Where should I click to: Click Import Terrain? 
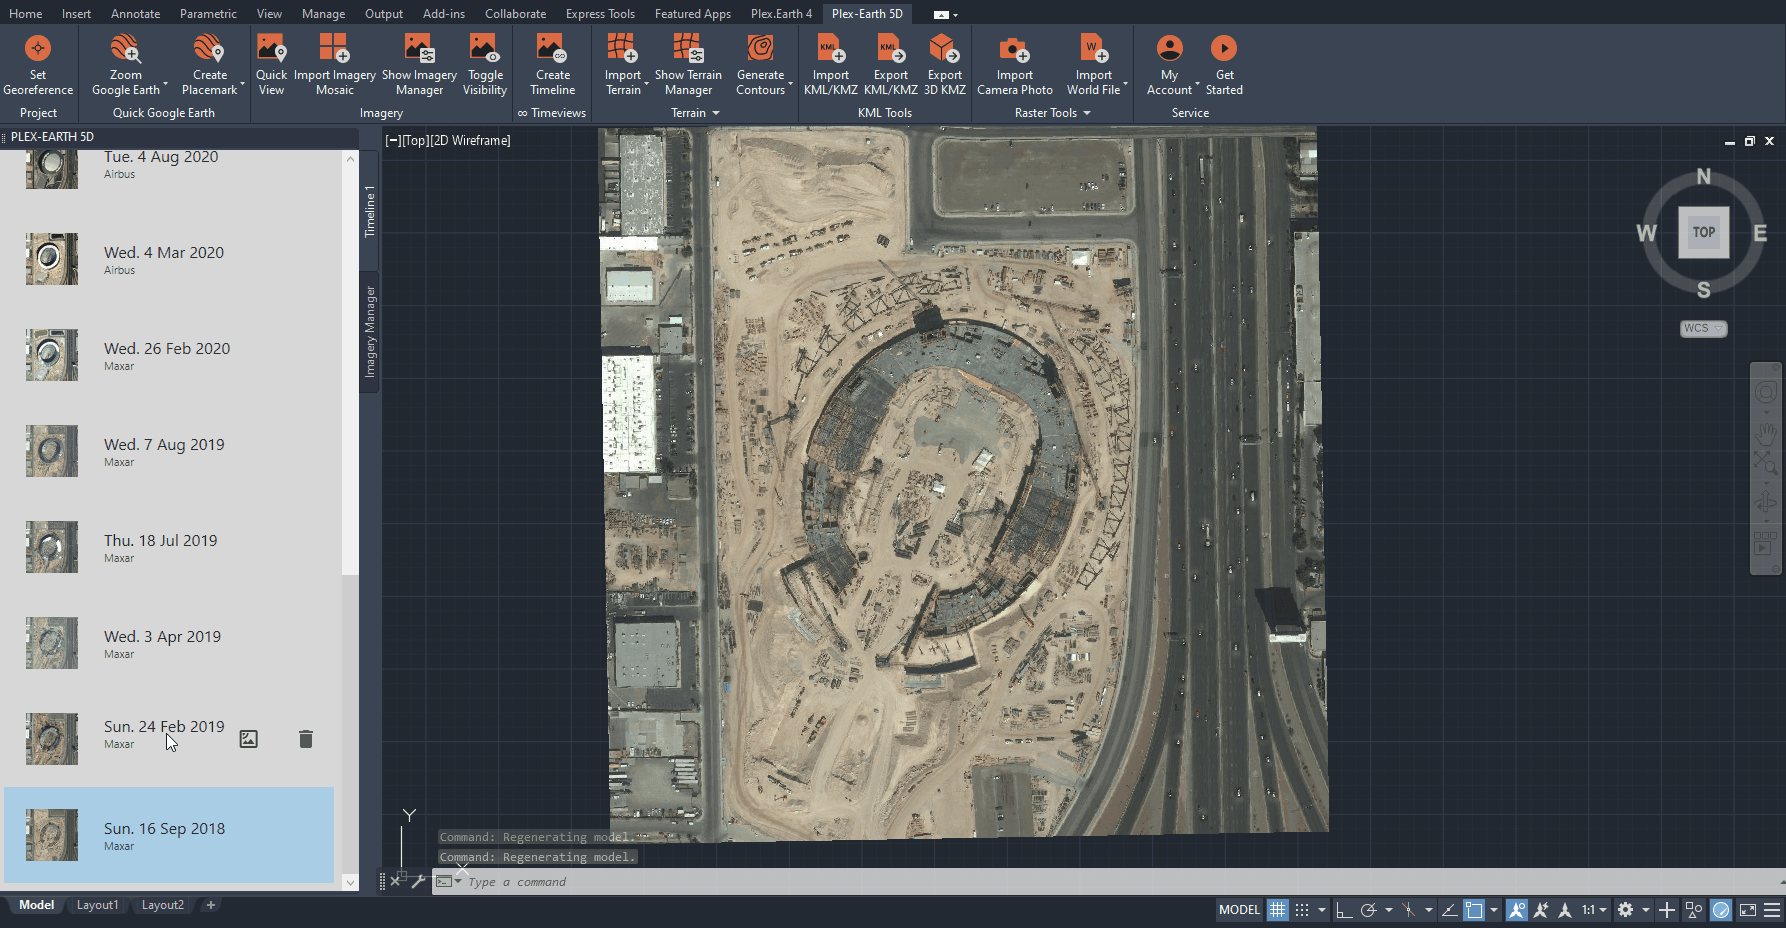(x=623, y=65)
